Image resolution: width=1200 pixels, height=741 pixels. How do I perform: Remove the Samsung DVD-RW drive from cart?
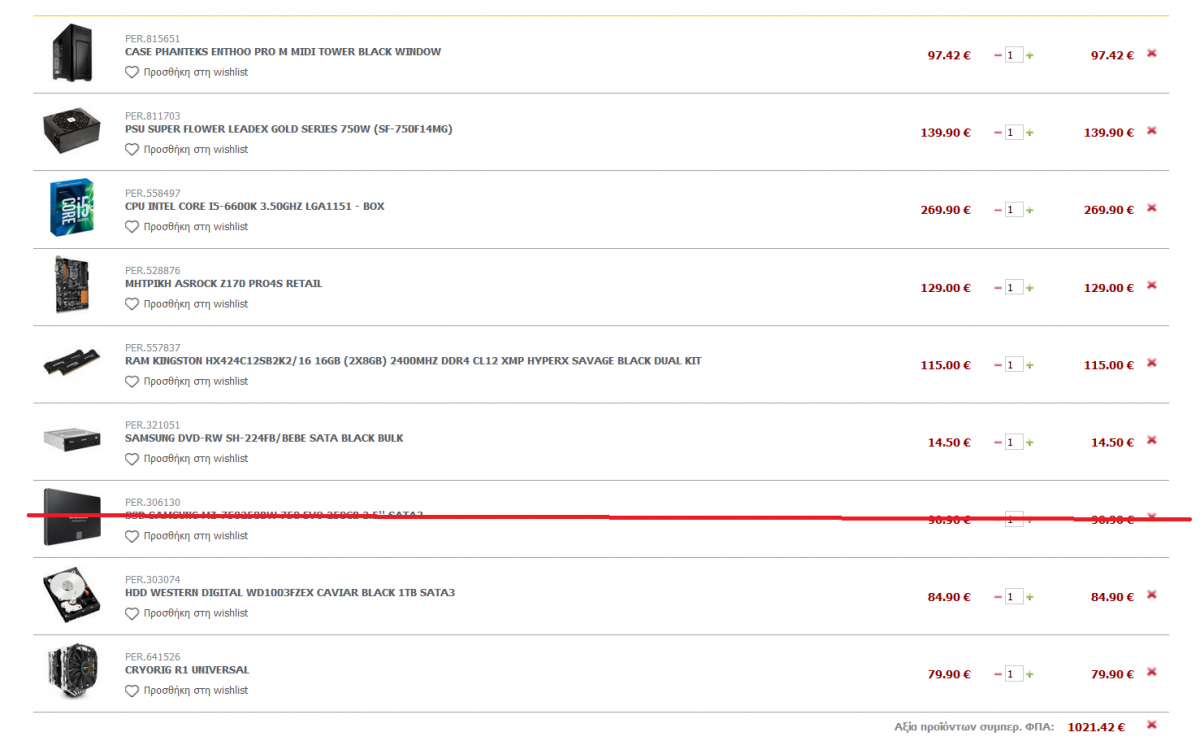point(1151,440)
